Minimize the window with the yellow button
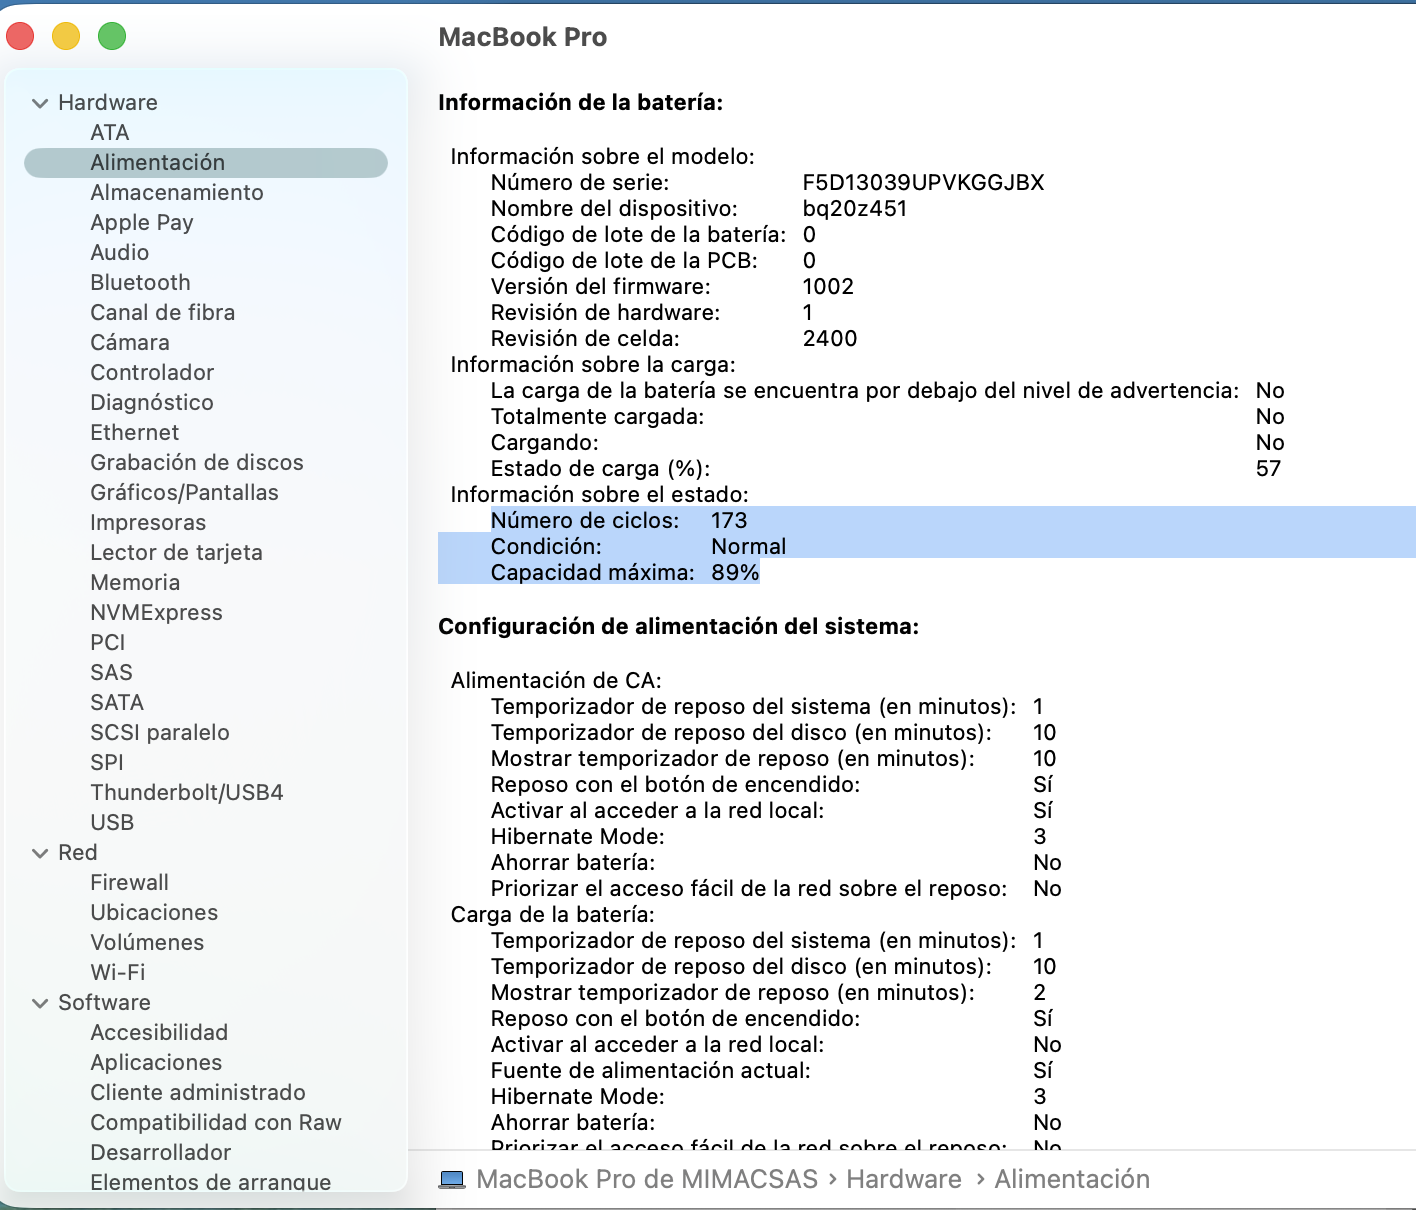The image size is (1416, 1210). pos(66,37)
